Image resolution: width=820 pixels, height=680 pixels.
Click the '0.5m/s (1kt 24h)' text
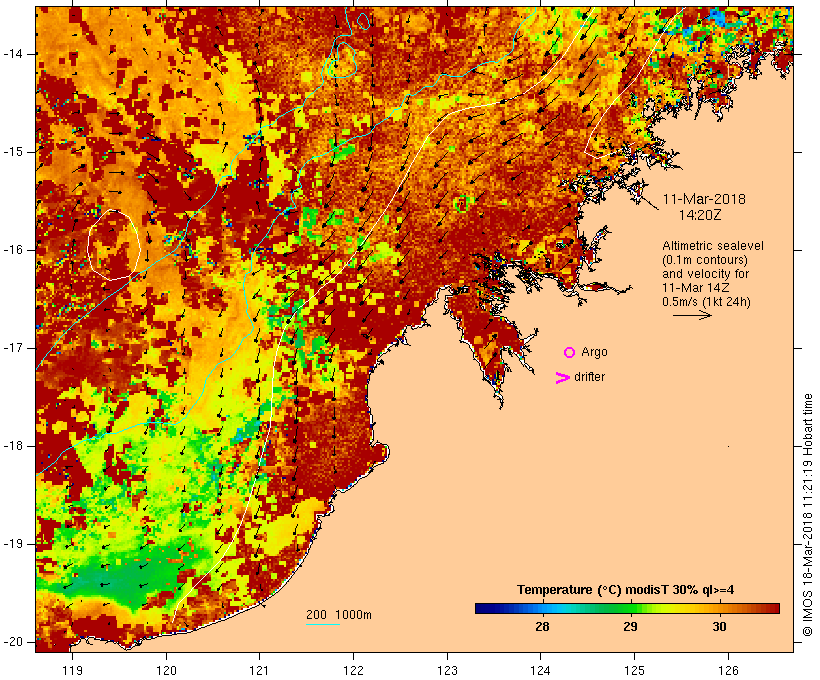click(706, 302)
